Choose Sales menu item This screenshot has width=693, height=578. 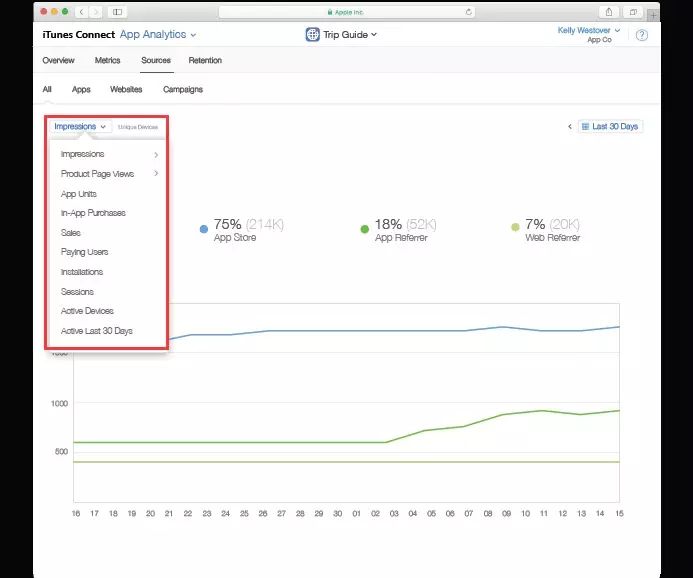[x=71, y=232]
